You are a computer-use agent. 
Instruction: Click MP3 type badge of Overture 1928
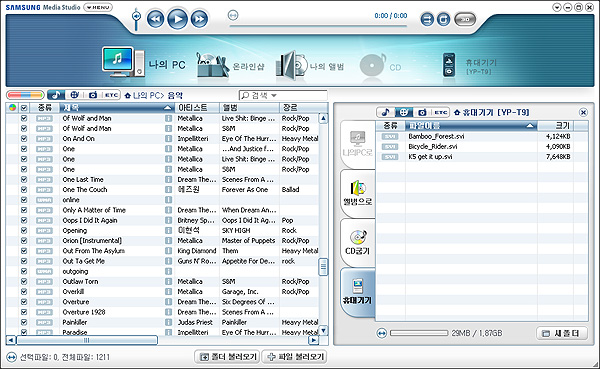click(x=44, y=312)
